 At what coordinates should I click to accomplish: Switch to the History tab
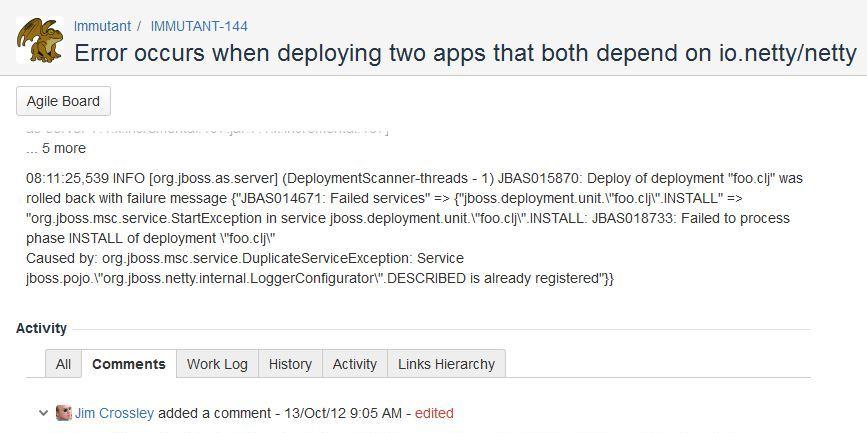pyautogui.click(x=290, y=364)
